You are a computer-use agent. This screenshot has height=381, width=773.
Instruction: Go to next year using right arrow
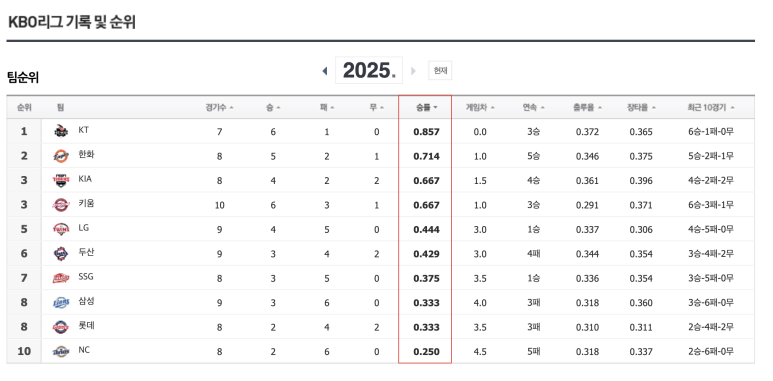[x=413, y=71]
